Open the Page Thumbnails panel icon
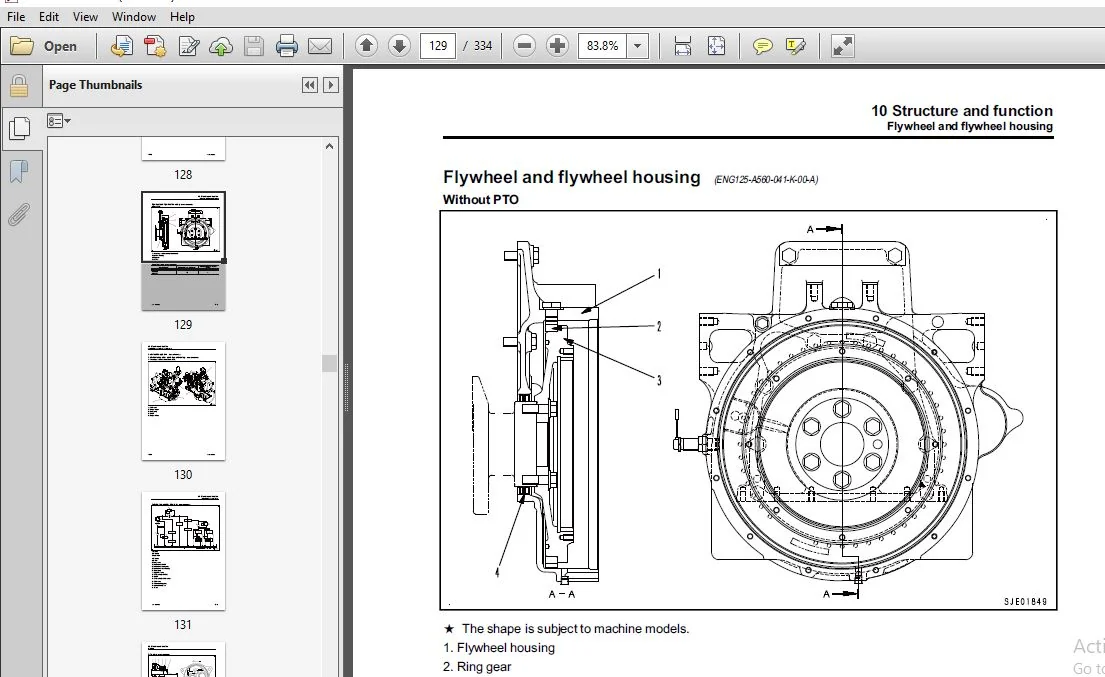The height and width of the screenshot is (677, 1105). click(19, 128)
